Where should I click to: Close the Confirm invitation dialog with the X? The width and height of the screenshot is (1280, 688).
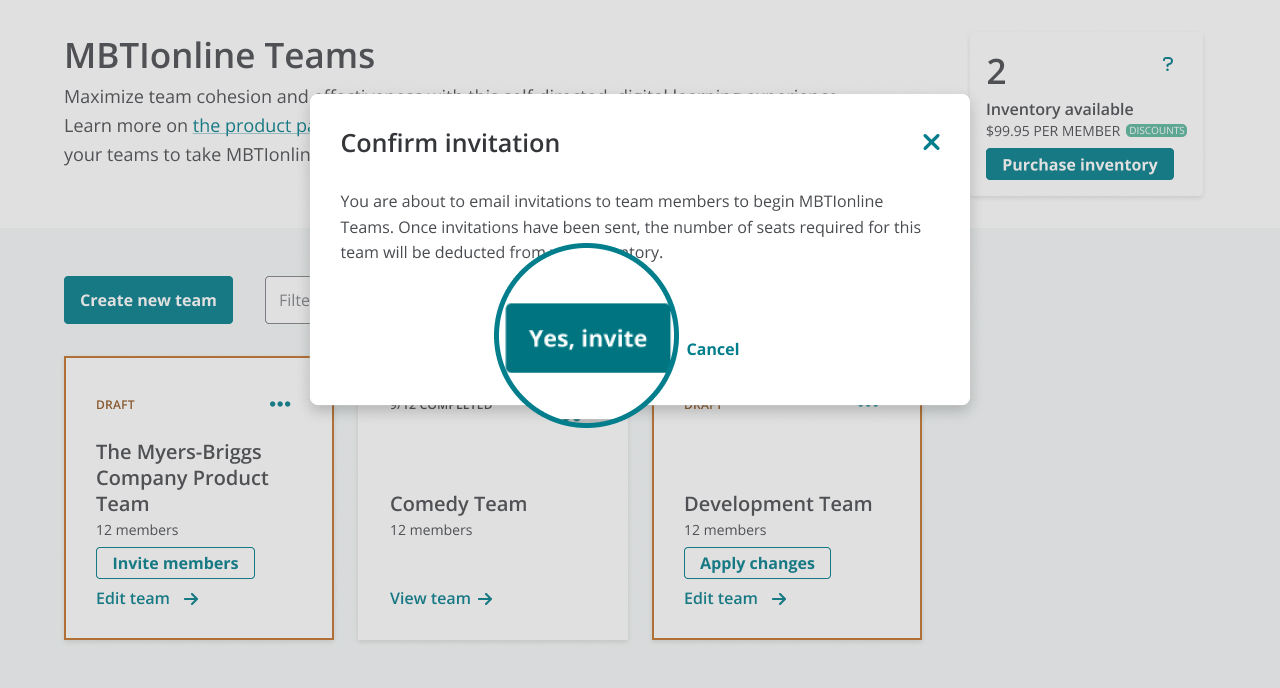[x=931, y=143]
